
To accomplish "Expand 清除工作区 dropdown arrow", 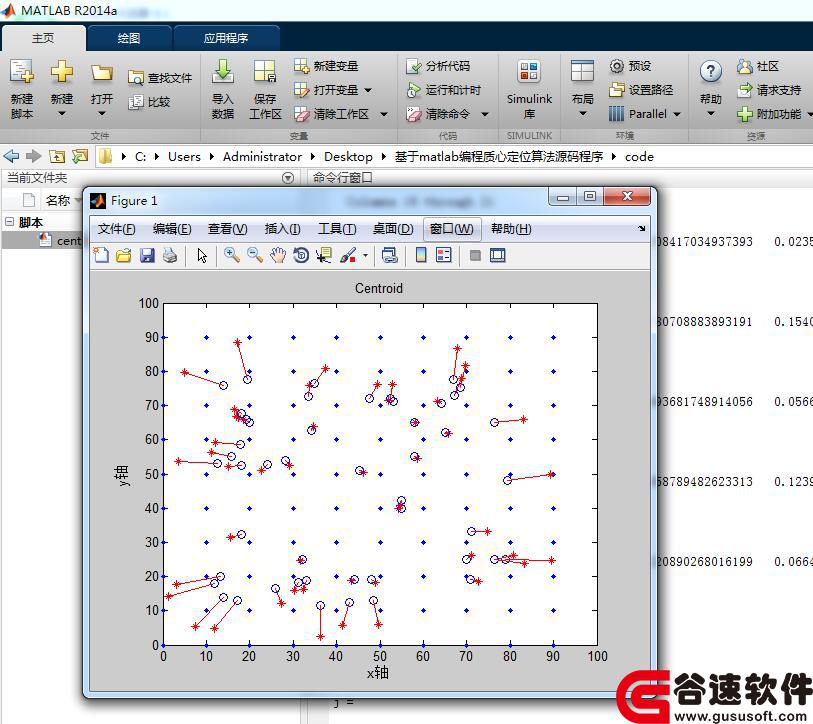I will click(384, 114).
